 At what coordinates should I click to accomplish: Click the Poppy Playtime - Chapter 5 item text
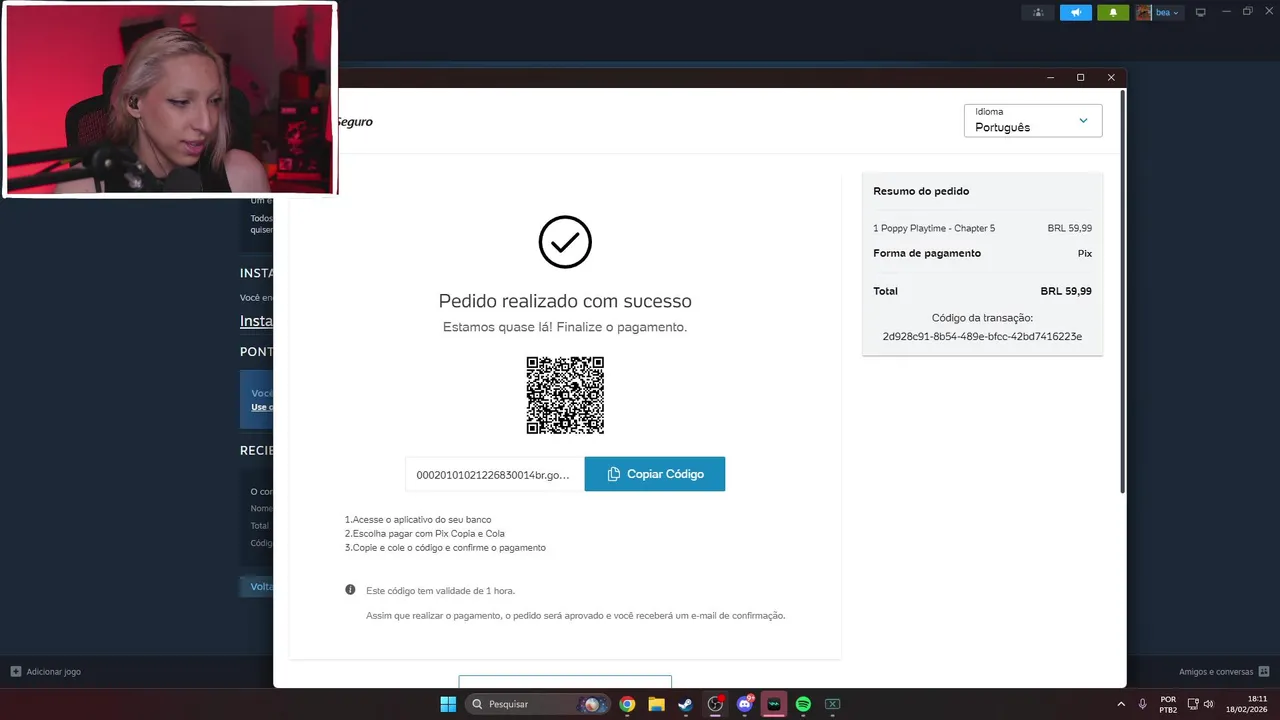coord(934,228)
